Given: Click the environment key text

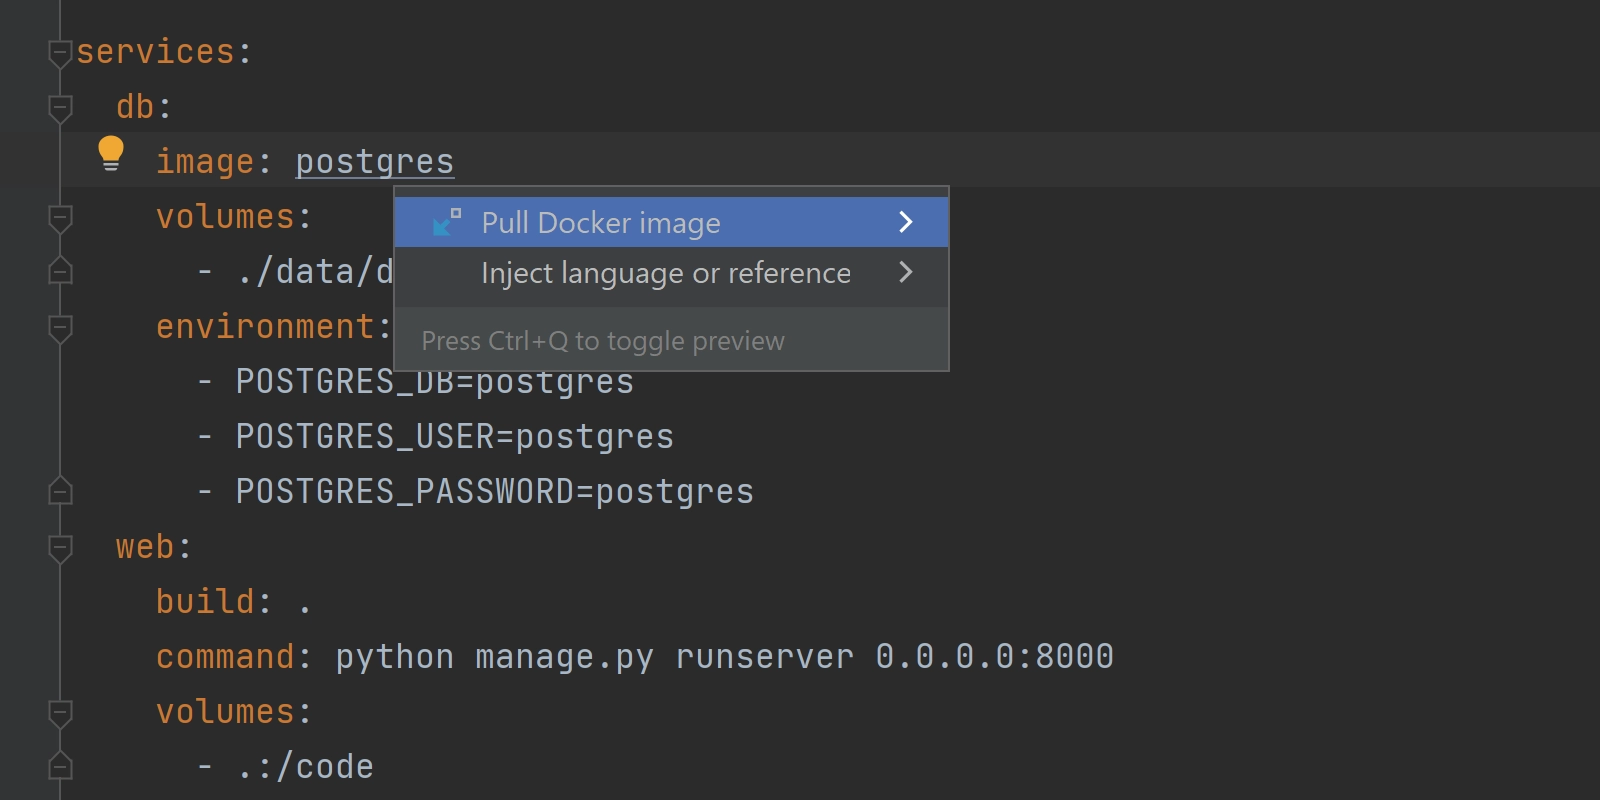Looking at the screenshot, I should point(265,327).
